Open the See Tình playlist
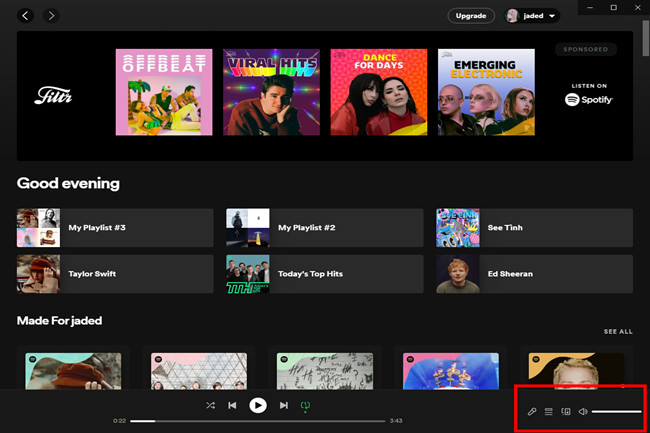The width and height of the screenshot is (650, 433). pyautogui.click(x=534, y=228)
